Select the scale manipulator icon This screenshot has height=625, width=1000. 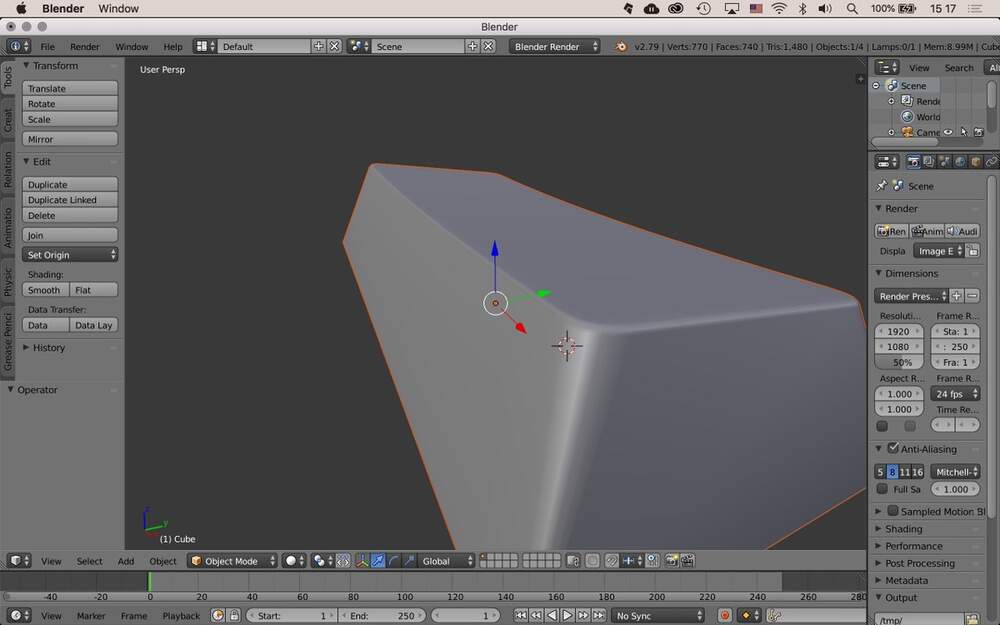pos(409,561)
